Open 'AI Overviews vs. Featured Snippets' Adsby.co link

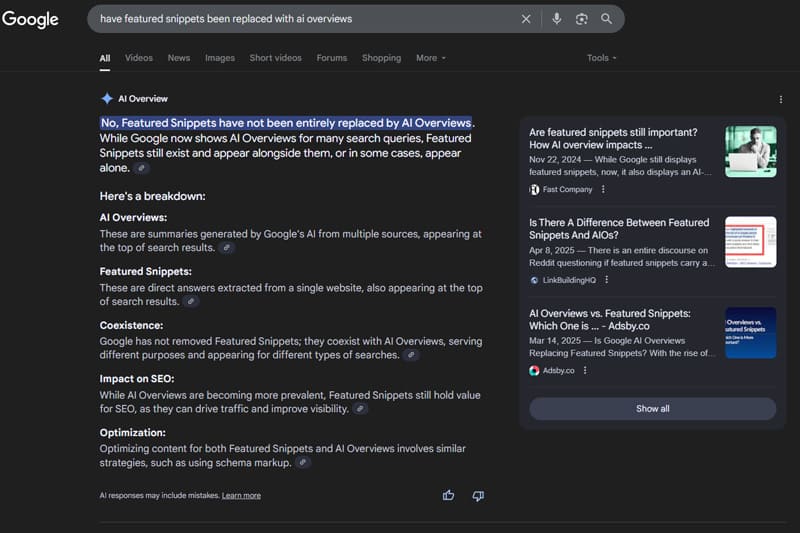coord(610,319)
